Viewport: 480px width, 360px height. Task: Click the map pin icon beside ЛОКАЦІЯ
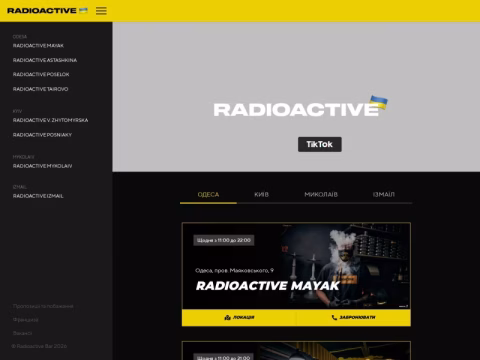tap(228, 318)
